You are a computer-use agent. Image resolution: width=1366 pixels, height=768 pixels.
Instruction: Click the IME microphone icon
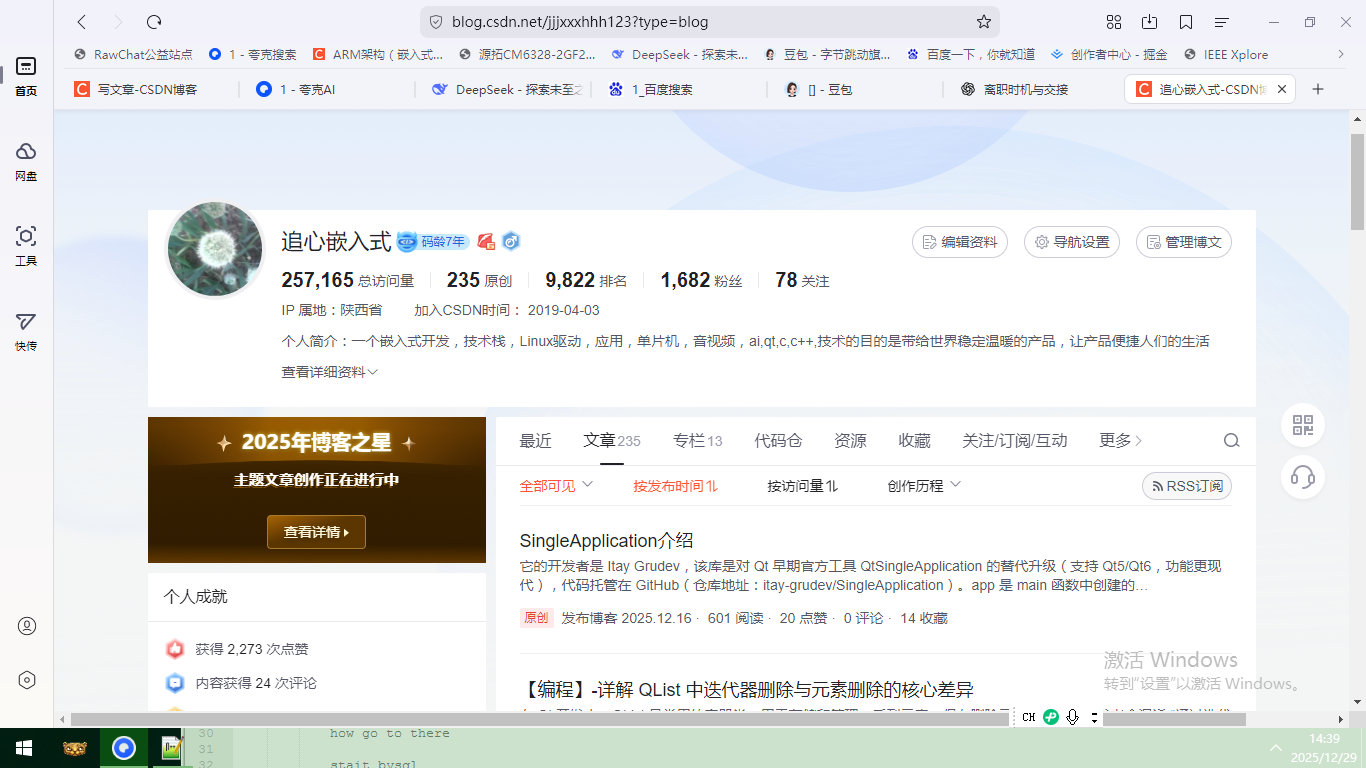1072,717
